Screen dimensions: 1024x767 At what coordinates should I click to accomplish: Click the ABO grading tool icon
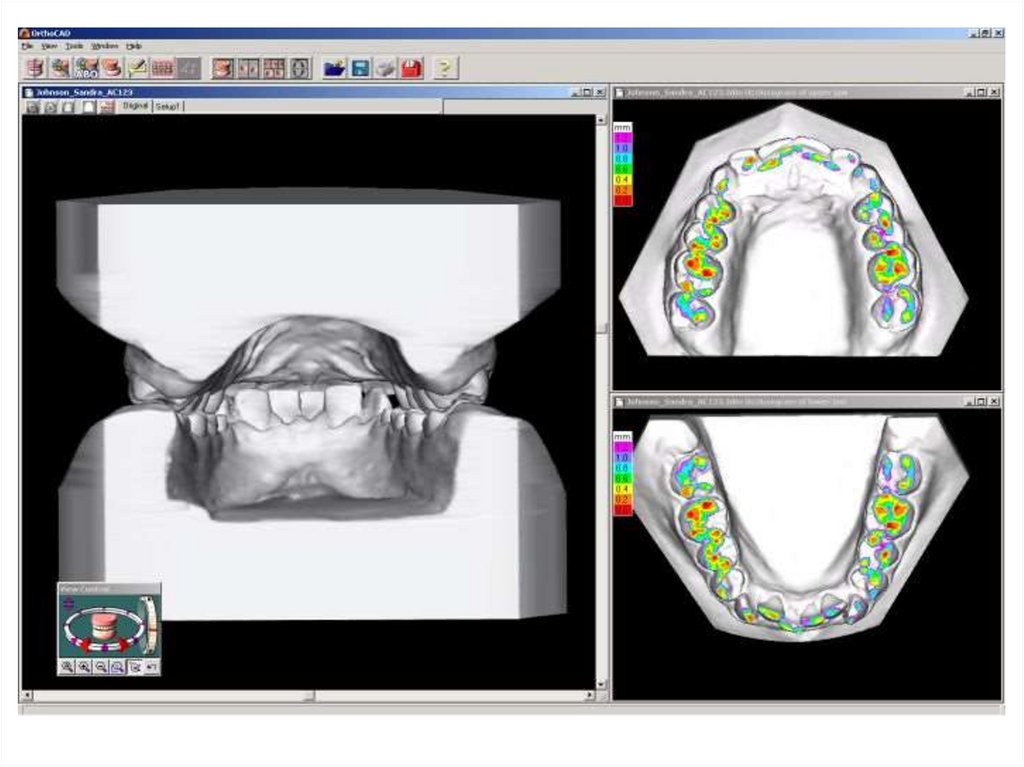coord(86,68)
